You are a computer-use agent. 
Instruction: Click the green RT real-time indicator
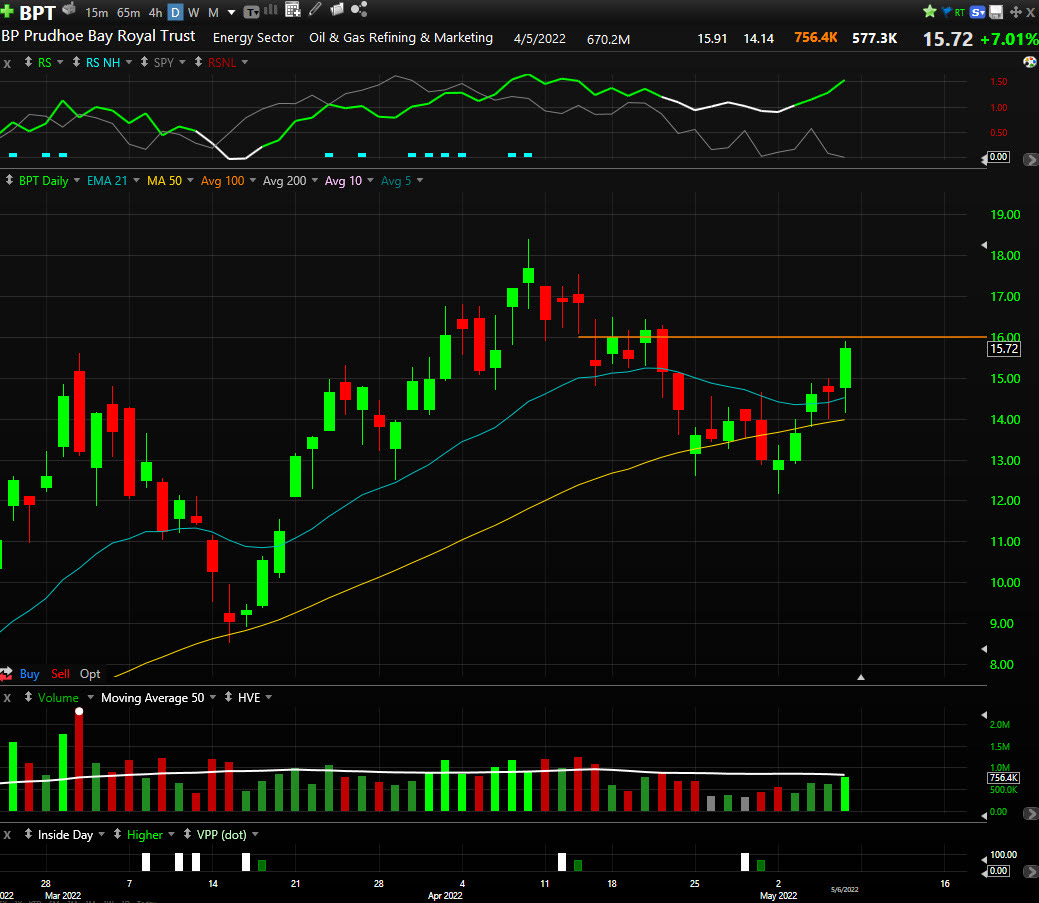tap(959, 12)
